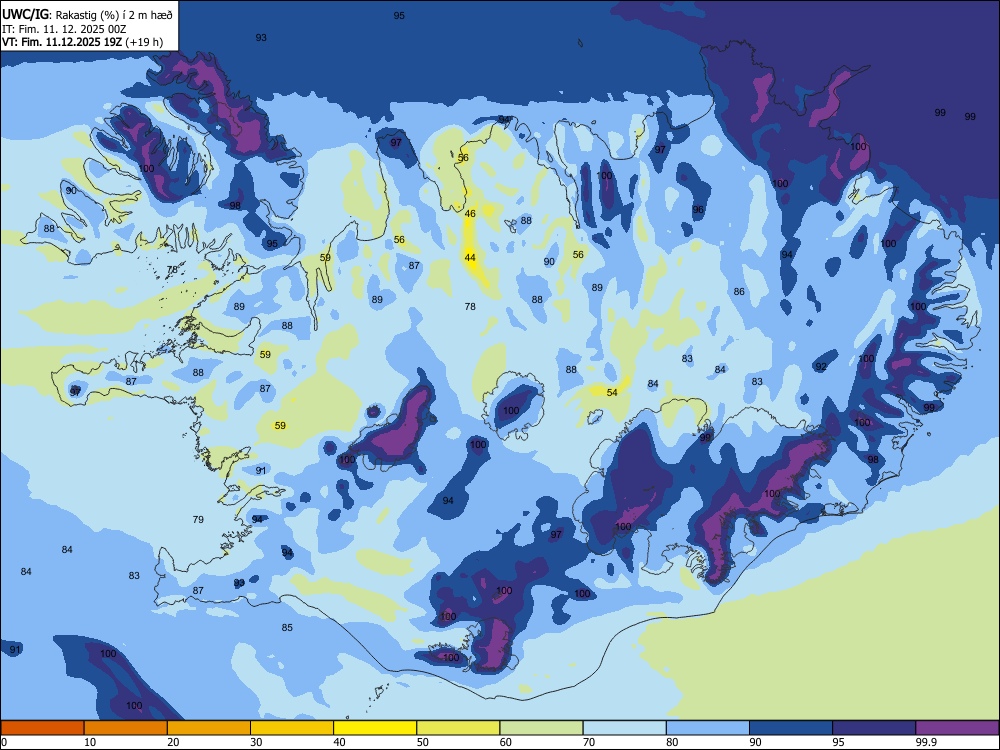
Task: Click the humidity value '54' on the map
Action: tap(612, 392)
